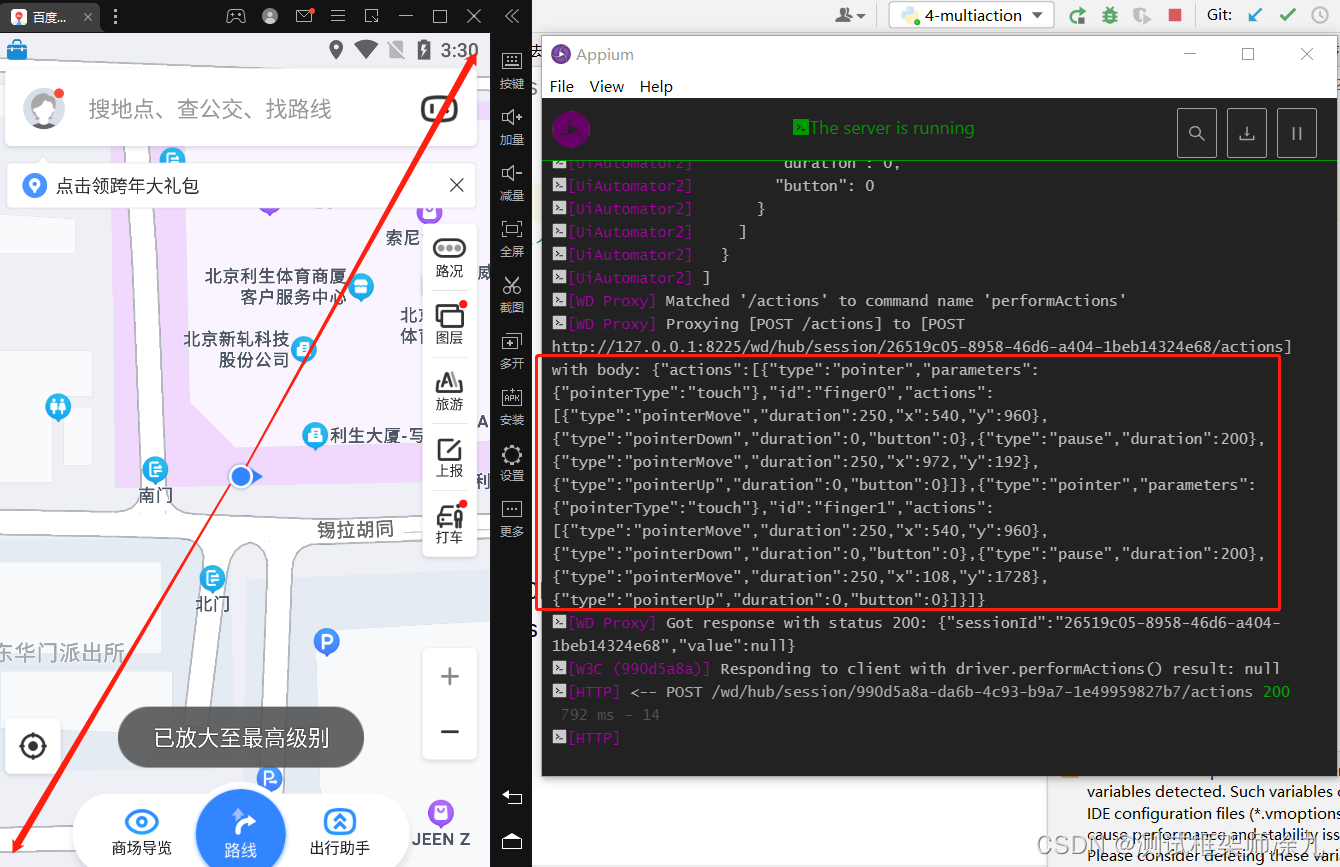The width and height of the screenshot is (1340, 867).
Task: Click the voice assistant icon in search bar
Action: tap(439, 108)
